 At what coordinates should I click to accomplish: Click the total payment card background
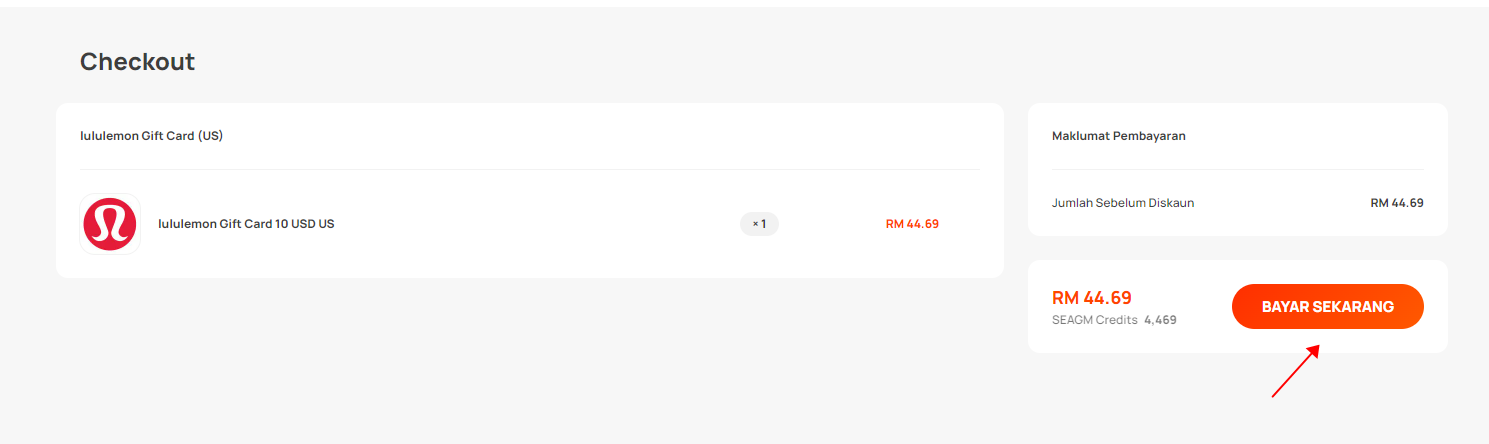click(x=1238, y=306)
